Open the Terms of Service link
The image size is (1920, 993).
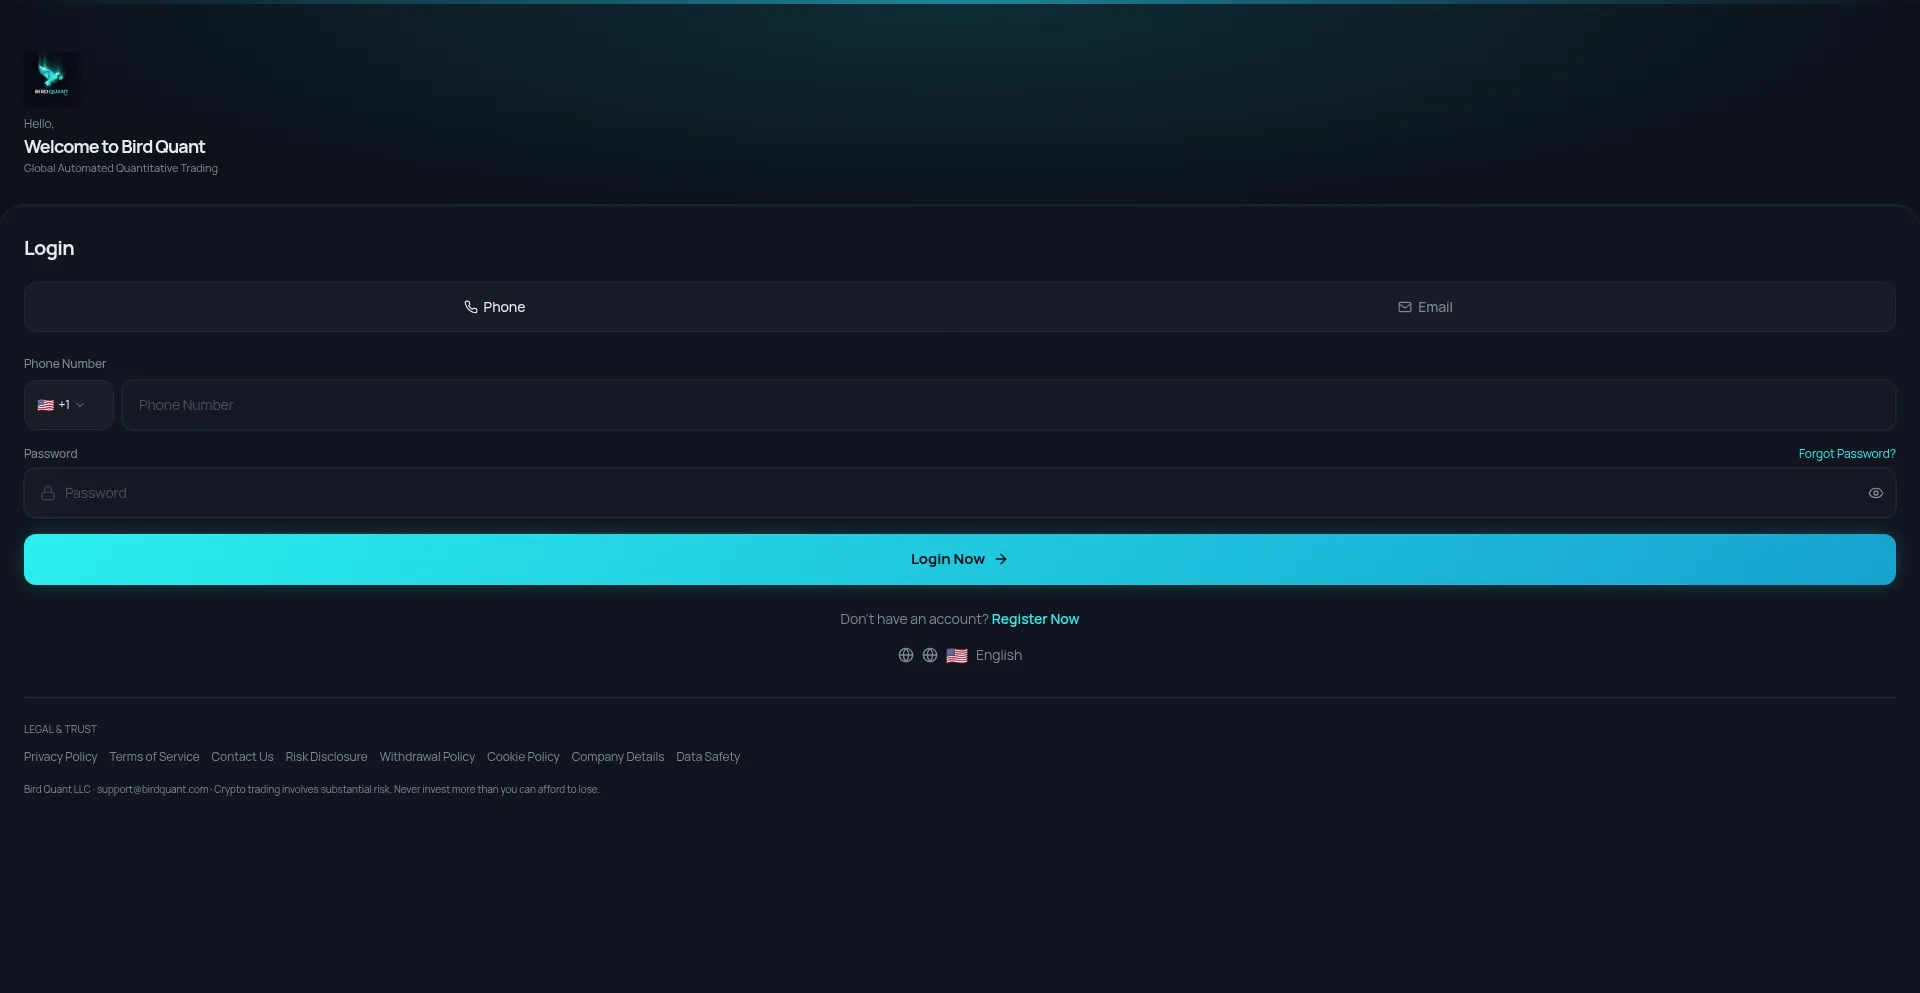tap(154, 757)
